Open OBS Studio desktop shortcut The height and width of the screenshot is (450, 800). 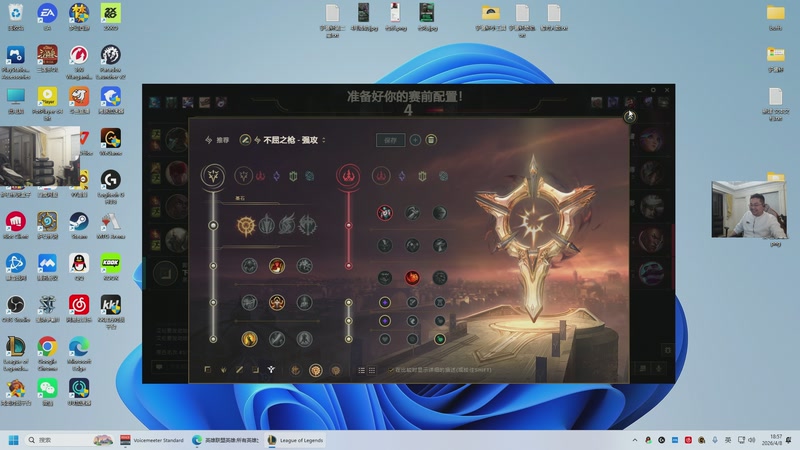(16, 308)
